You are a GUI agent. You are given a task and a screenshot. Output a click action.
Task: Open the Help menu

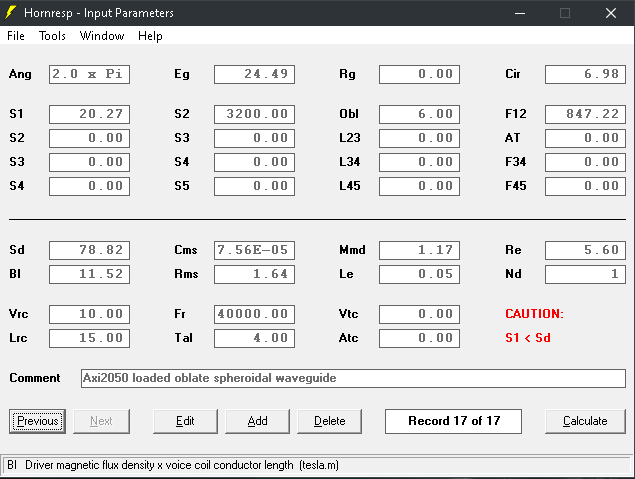click(x=150, y=36)
